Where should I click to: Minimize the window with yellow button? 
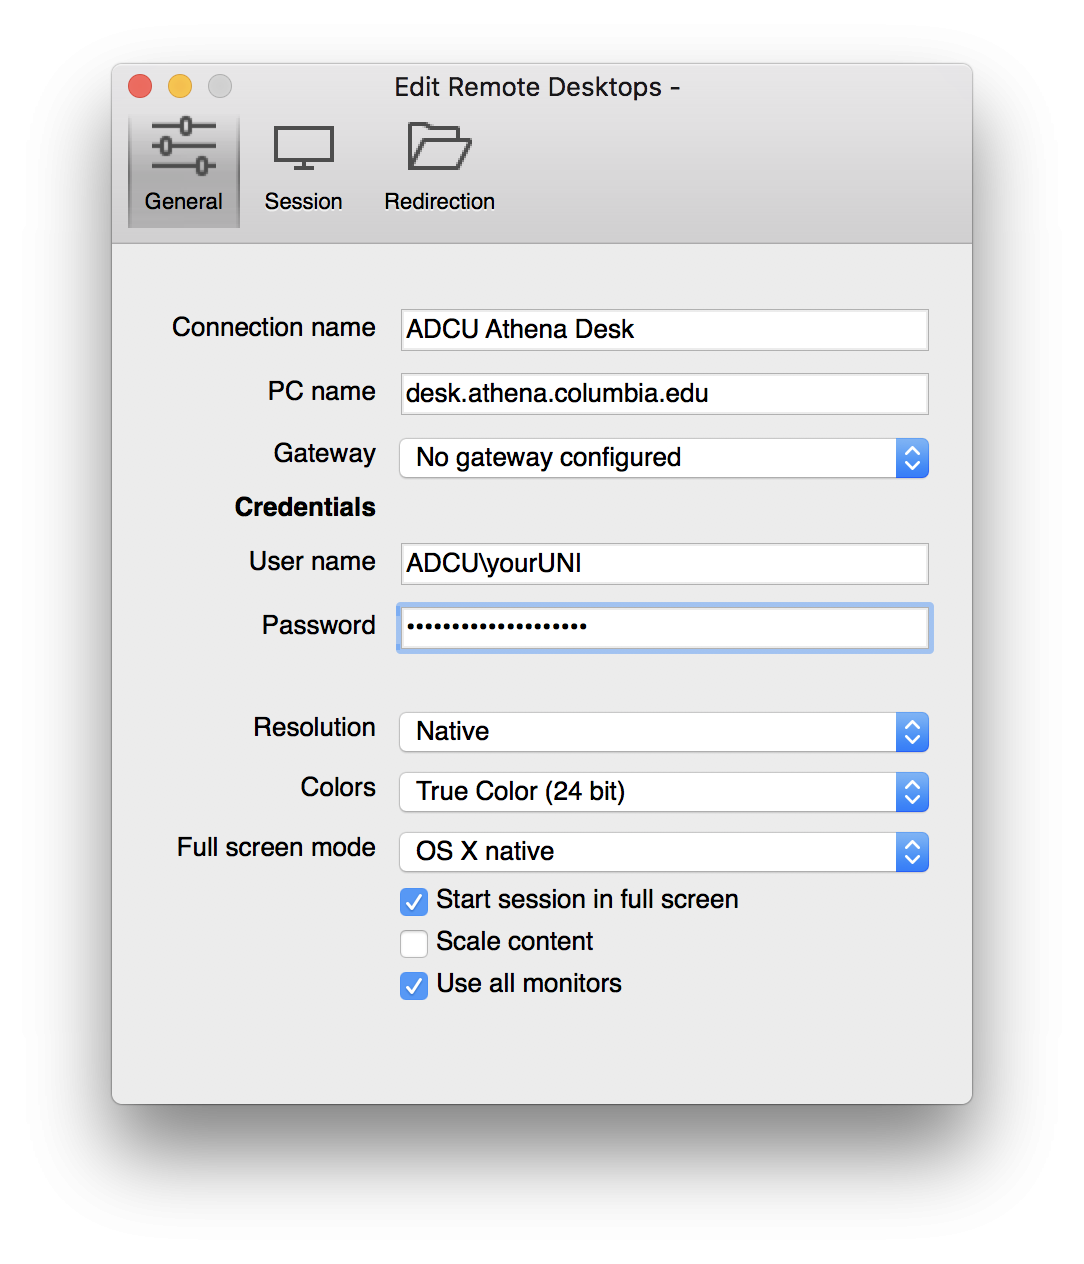pos(180,87)
